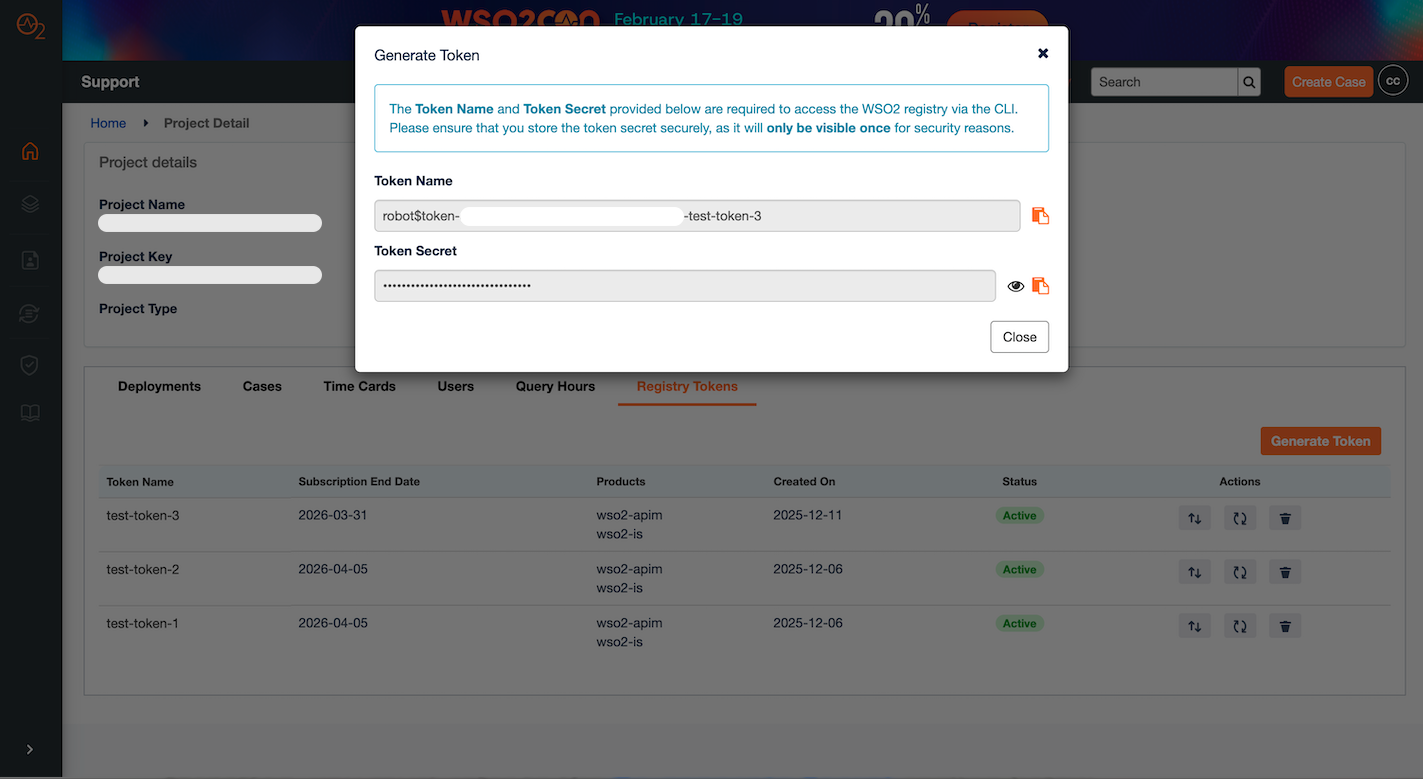The height and width of the screenshot is (779, 1423).
Task: Regenerate test-token-2 with the rotate icon
Action: pyautogui.click(x=1239, y=571)
